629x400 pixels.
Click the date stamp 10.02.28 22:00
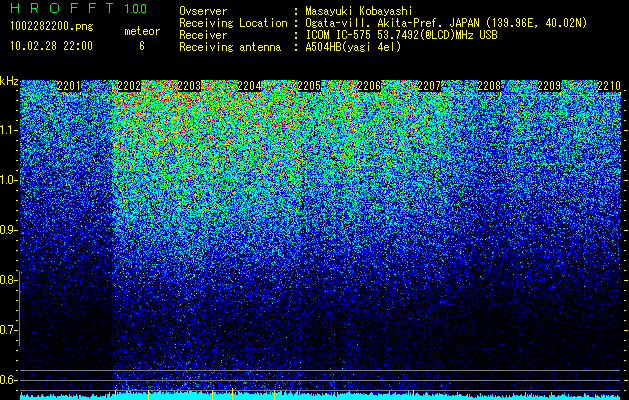tap(51, 46)
